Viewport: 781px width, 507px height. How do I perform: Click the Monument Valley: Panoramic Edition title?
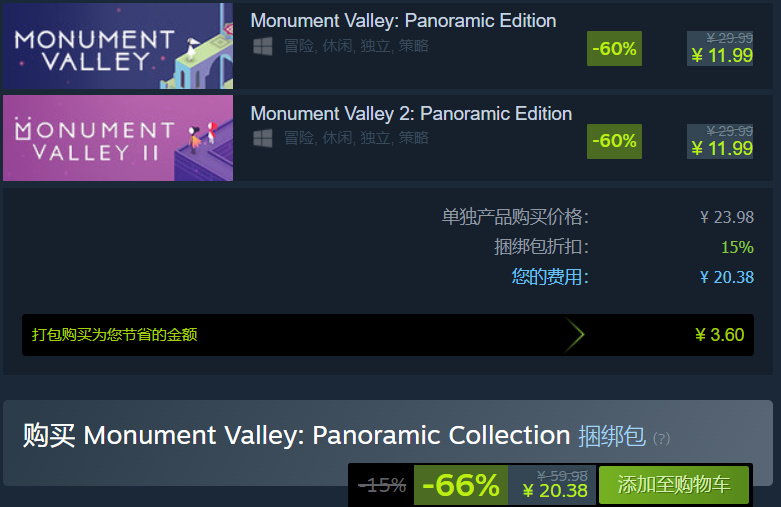click(x=403, y=20)
